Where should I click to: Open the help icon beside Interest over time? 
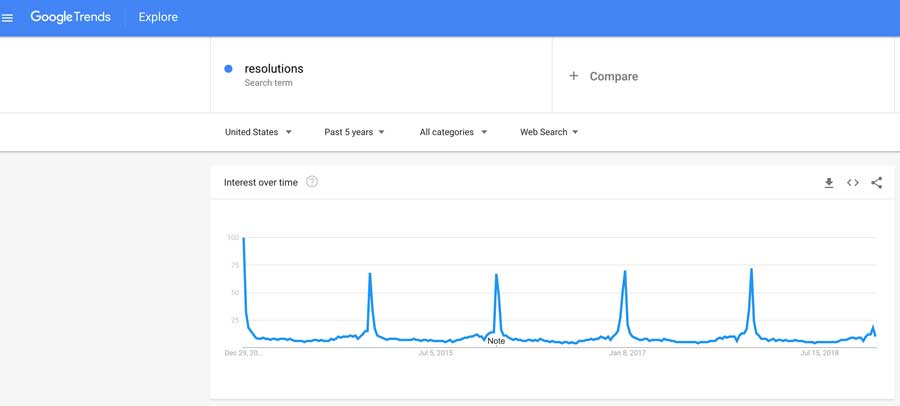(312, 182)
